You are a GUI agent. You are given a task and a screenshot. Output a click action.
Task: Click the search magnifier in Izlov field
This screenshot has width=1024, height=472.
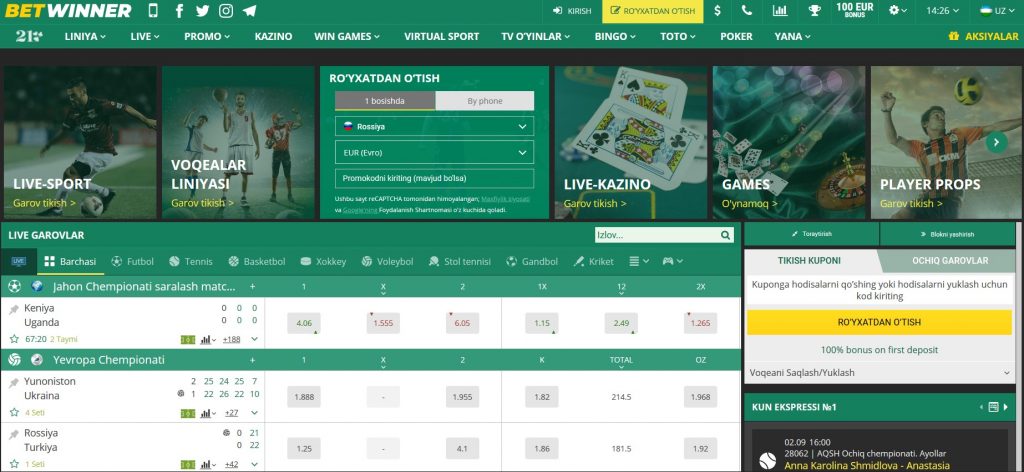click(x=726, y=235)
